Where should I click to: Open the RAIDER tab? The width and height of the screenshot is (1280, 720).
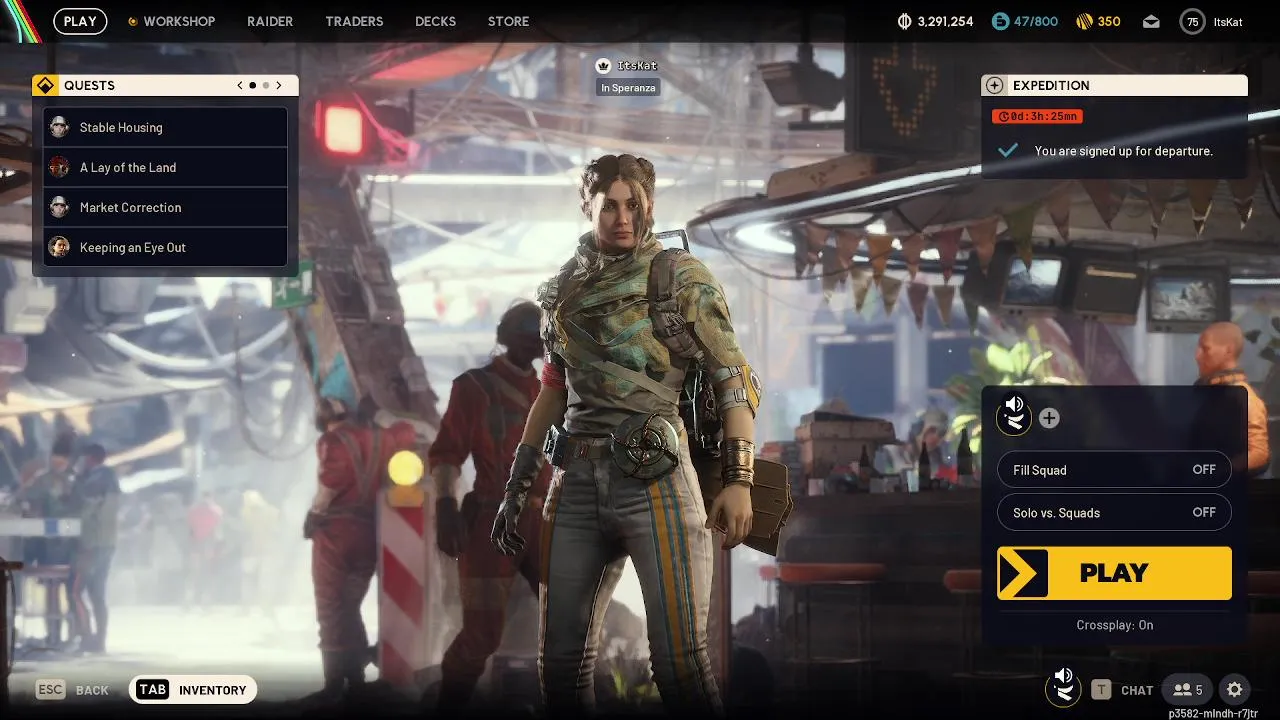coord(270,21)
